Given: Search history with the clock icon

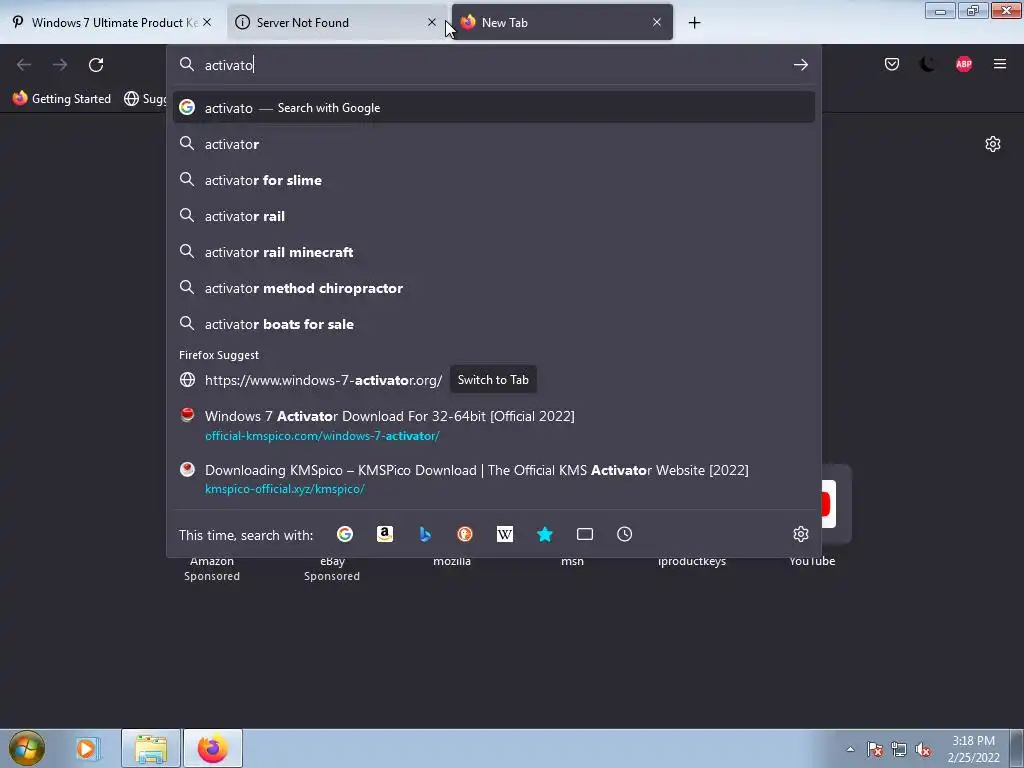Looking at the screenshot, I should (624, 534).
